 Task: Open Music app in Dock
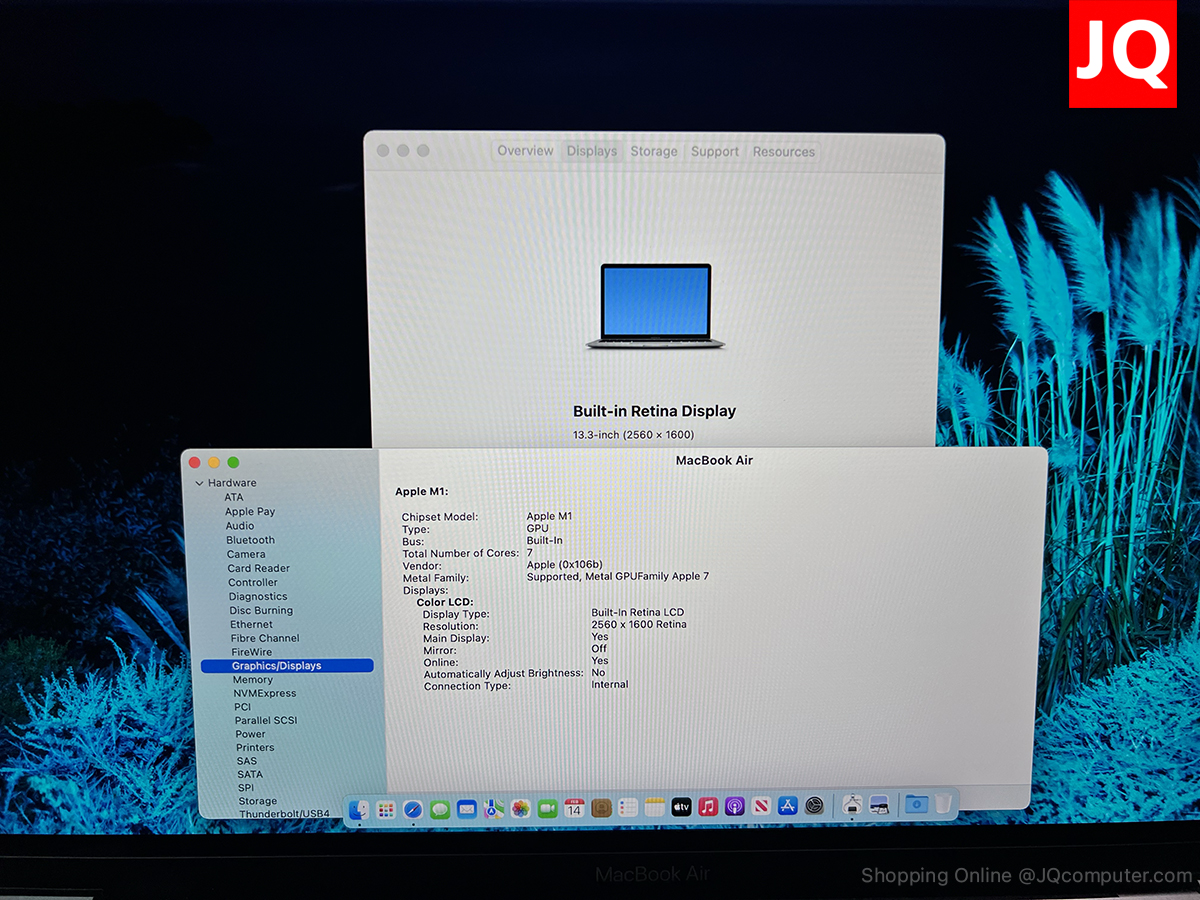coord(708,806)
